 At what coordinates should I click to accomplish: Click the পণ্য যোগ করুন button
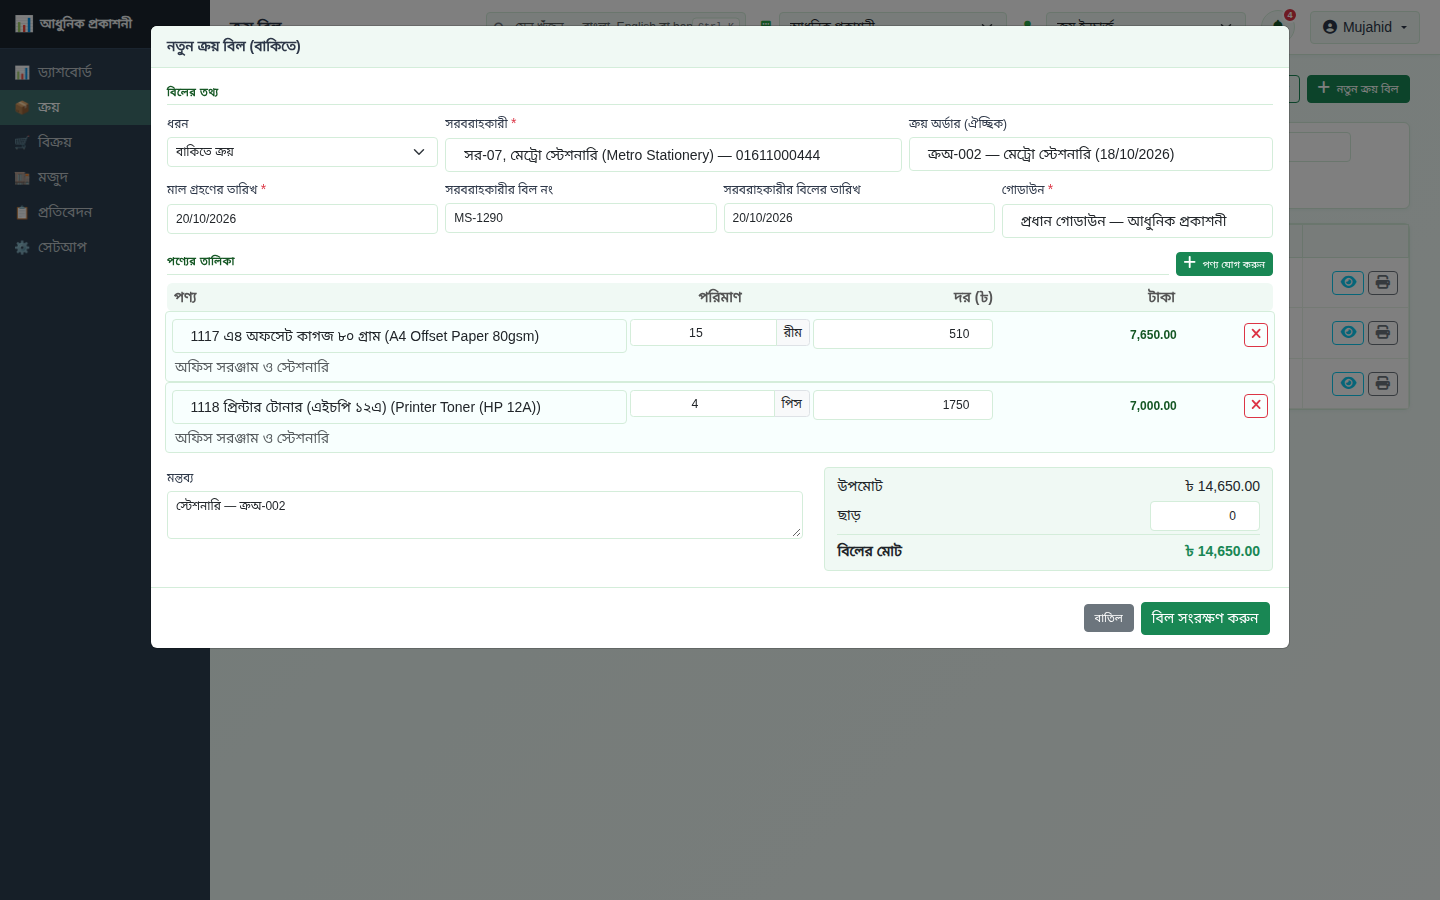1224,264
